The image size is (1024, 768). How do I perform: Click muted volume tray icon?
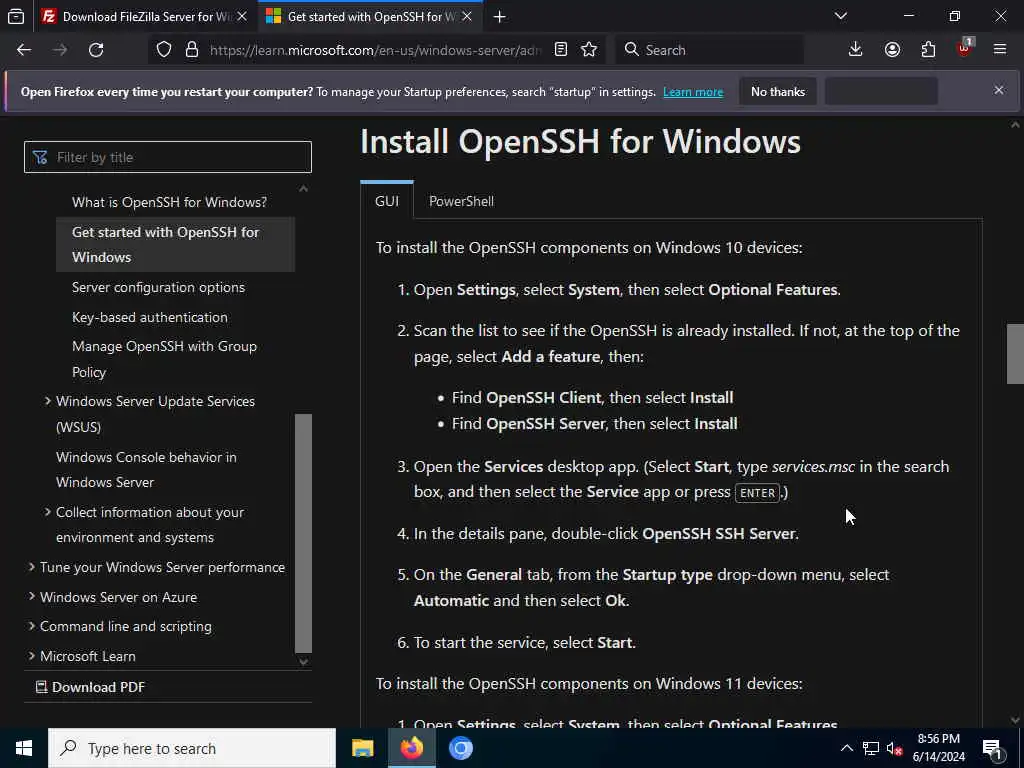[895, 748]
